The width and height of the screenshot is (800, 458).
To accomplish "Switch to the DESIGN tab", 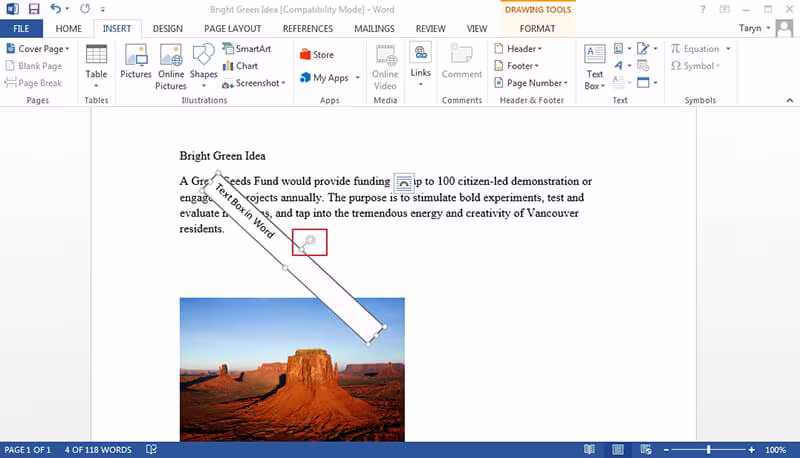I will pyautogui.click(x=167, y=29).
